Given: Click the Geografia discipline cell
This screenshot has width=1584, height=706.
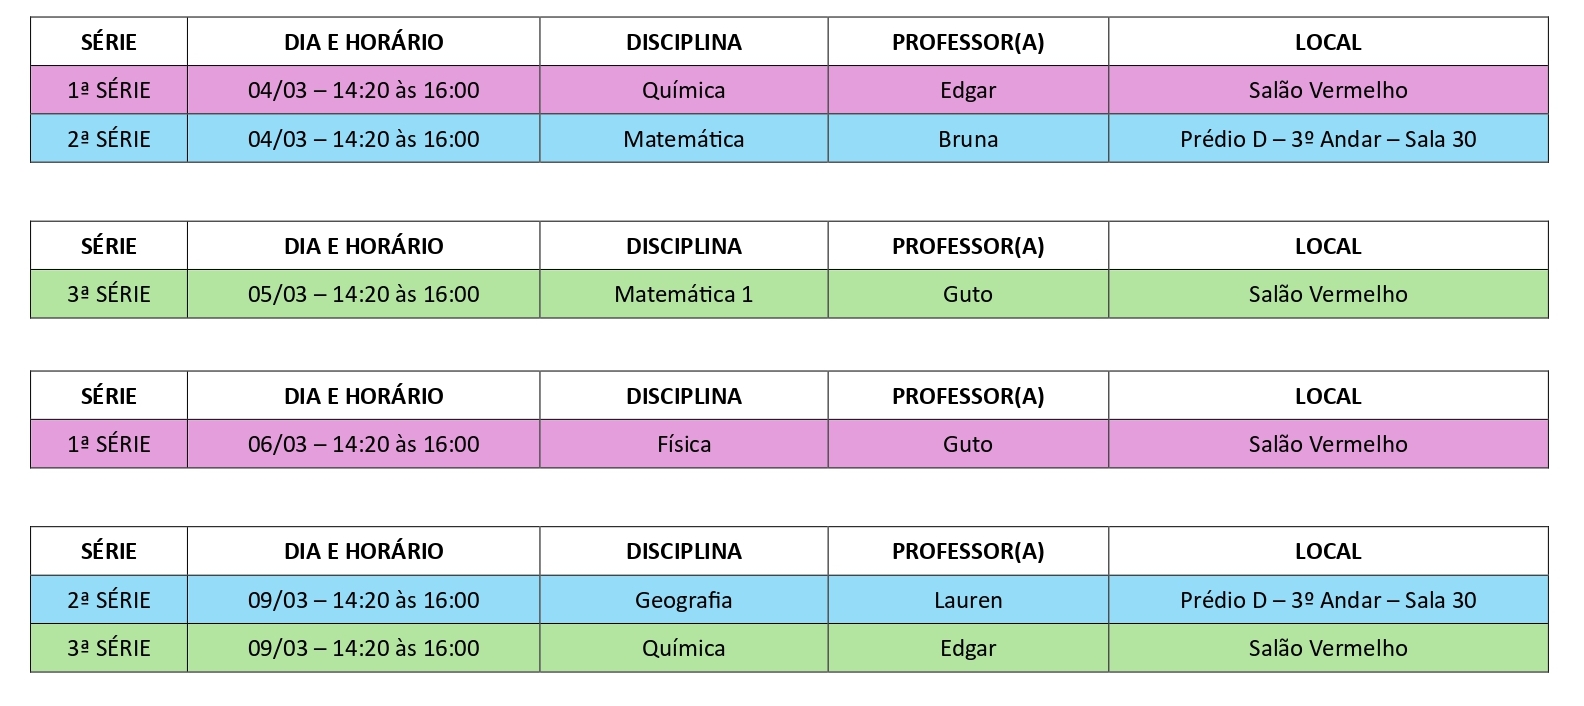Looking at the screenshot, I should click(x=683, y=600).
